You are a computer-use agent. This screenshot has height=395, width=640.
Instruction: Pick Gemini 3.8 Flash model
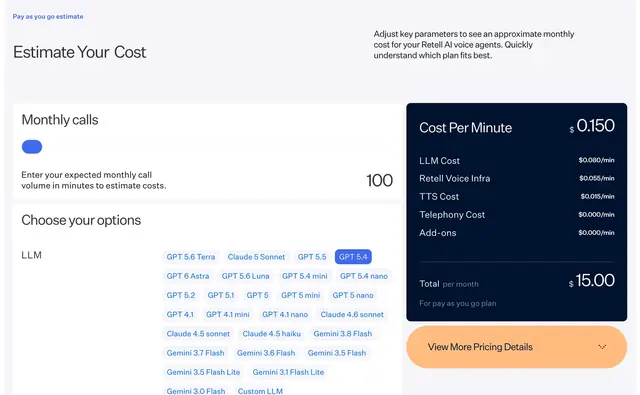342,333
